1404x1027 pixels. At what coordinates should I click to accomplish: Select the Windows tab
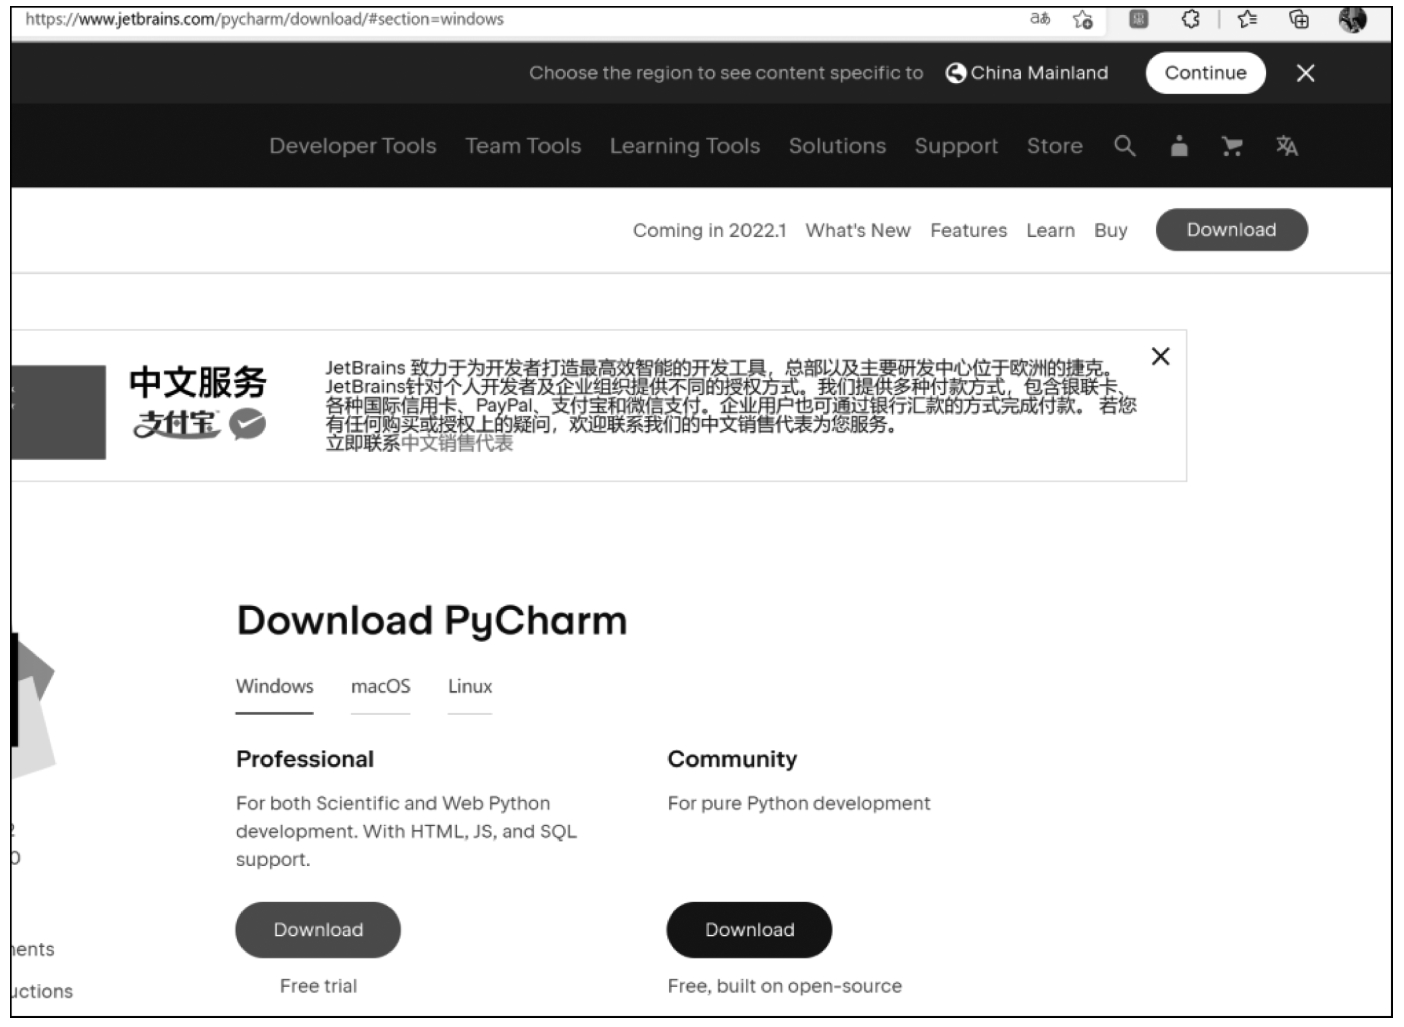tap(274, 687)
